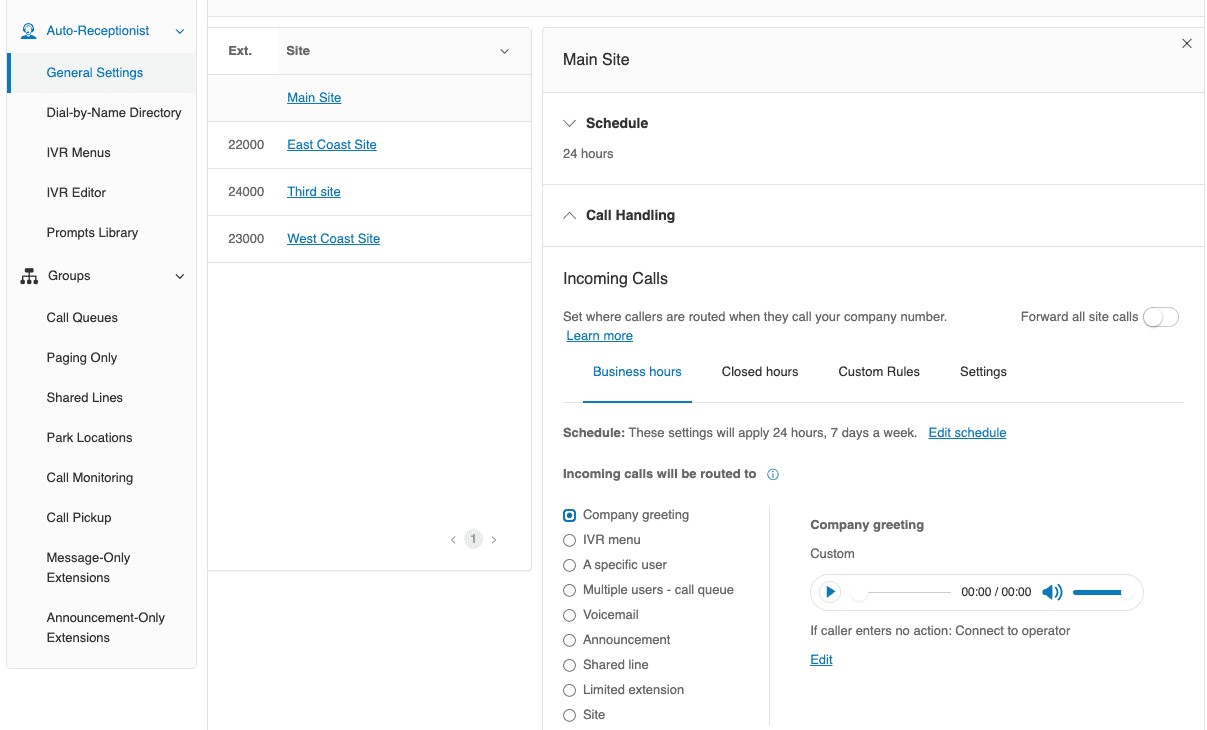1207x730 pixels.
Task: Open the East Coast Site link
Action: (x=332, y=145)
